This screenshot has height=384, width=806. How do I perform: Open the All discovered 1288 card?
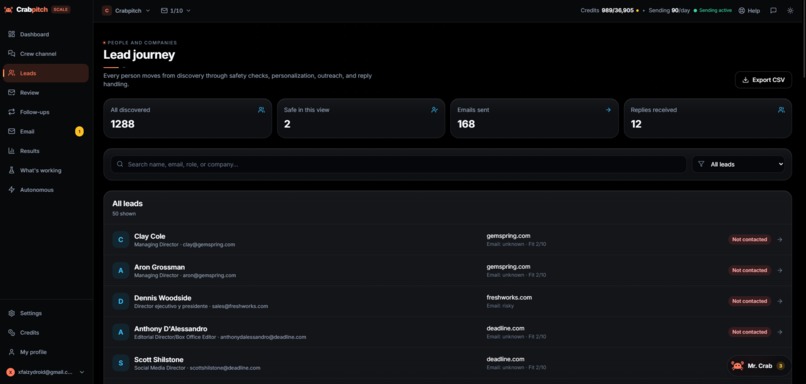(188, 118)
